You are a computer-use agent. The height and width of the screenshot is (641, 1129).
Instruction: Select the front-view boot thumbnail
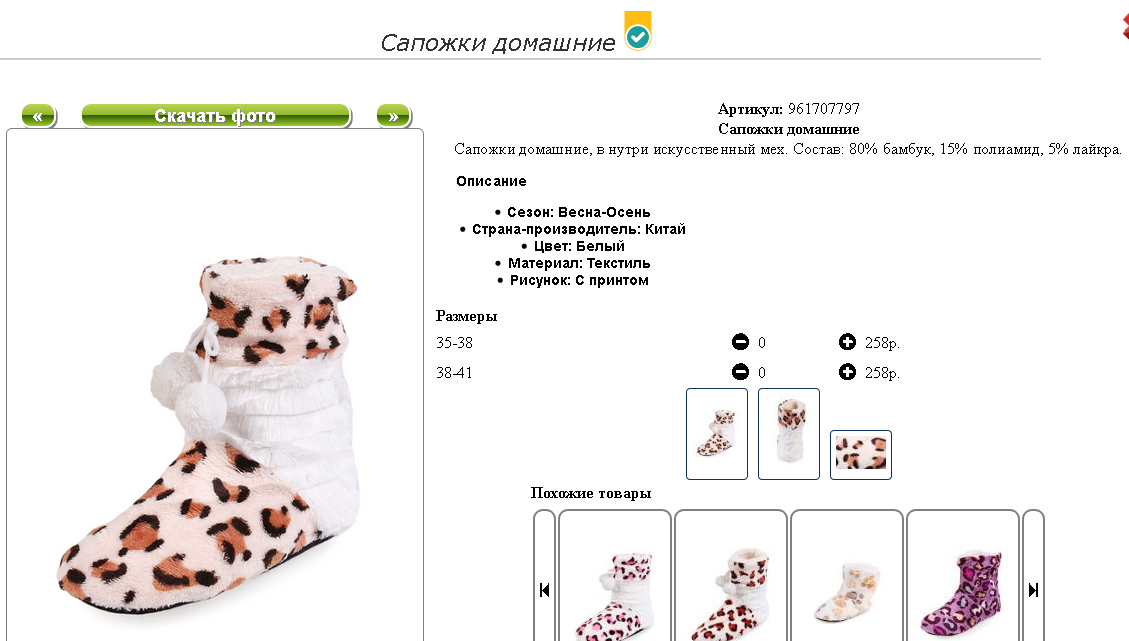point(788,434)
